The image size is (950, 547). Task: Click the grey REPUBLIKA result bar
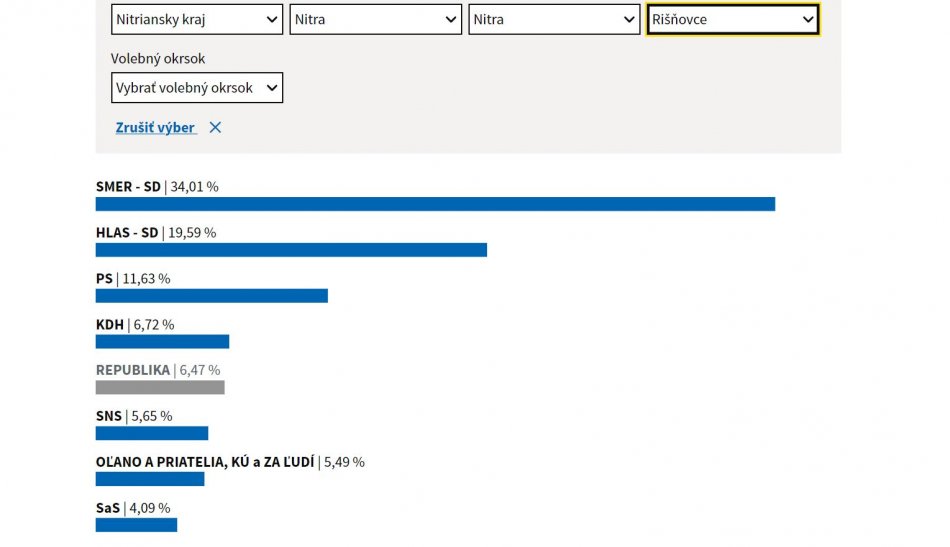point(160,388)
